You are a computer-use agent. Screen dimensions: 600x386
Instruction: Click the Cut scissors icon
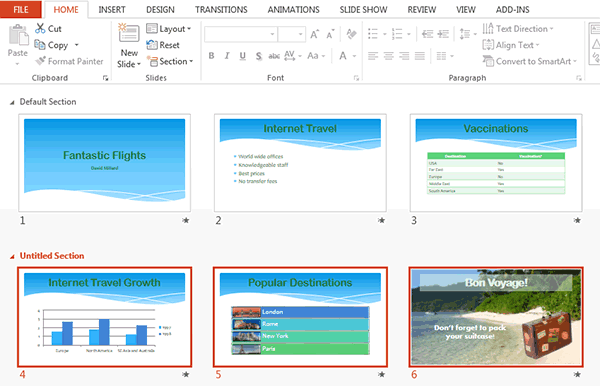pyautogui.click(x=40, y=28)
